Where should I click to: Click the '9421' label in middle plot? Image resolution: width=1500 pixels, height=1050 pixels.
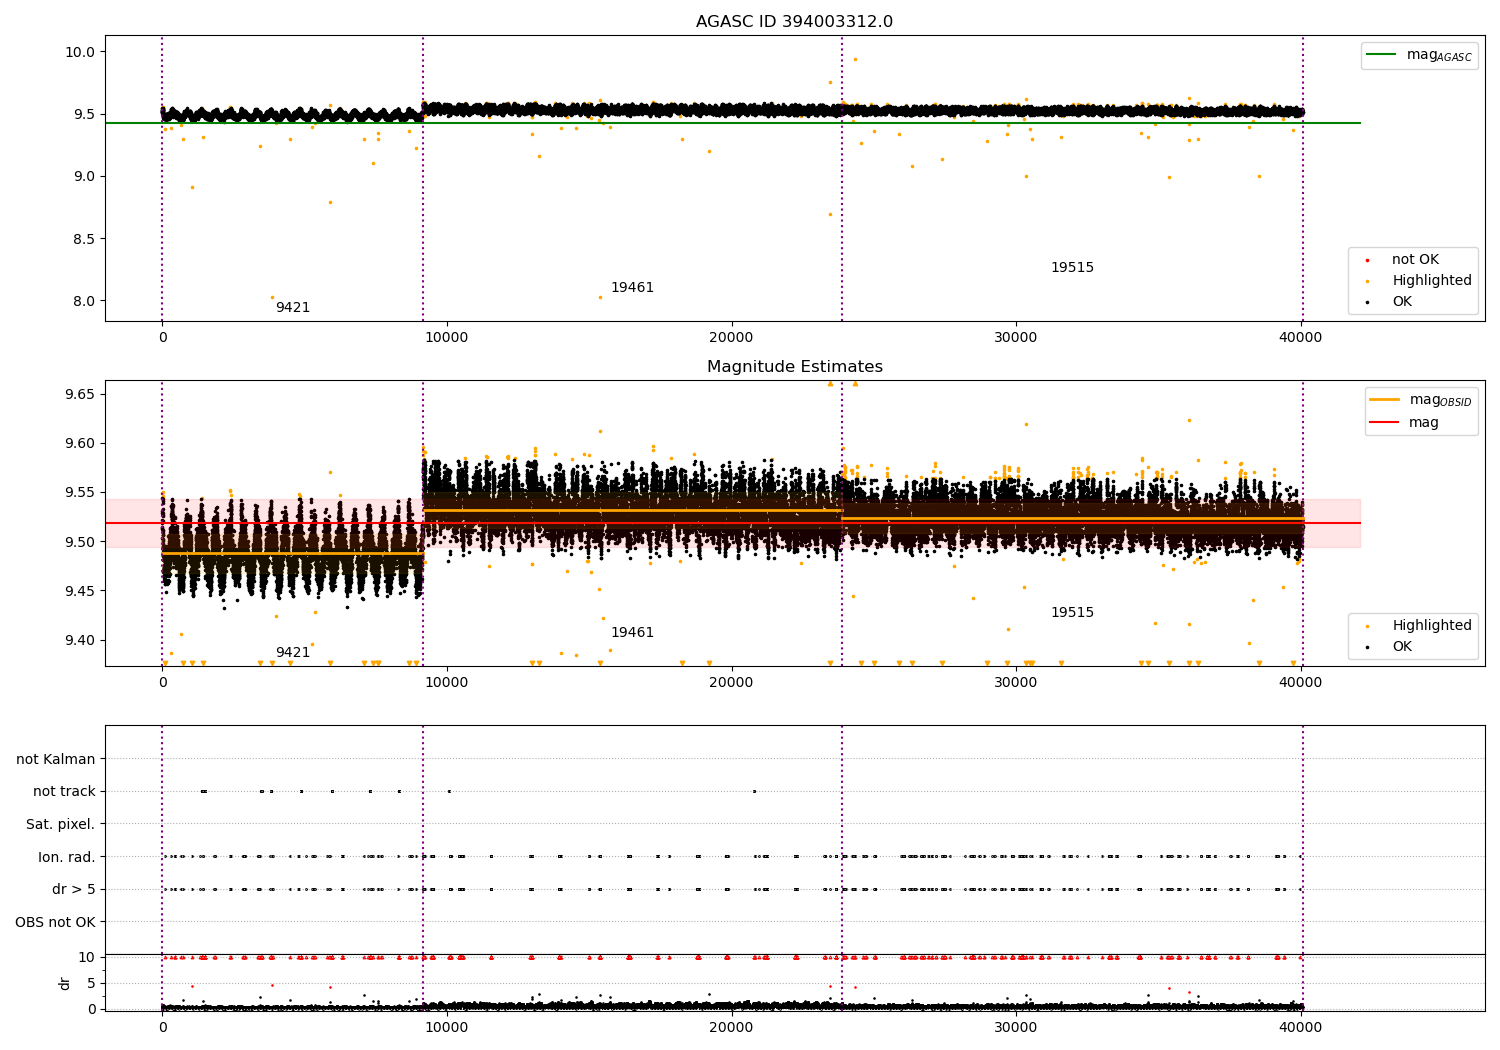[x=293, y=652]
